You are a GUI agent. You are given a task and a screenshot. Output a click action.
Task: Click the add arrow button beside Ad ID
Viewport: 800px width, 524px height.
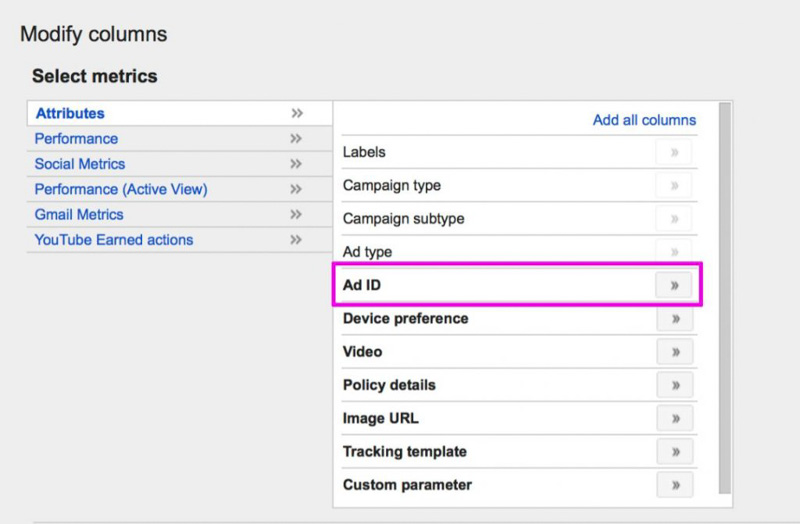pyautogui.click(x=674, y=286)
